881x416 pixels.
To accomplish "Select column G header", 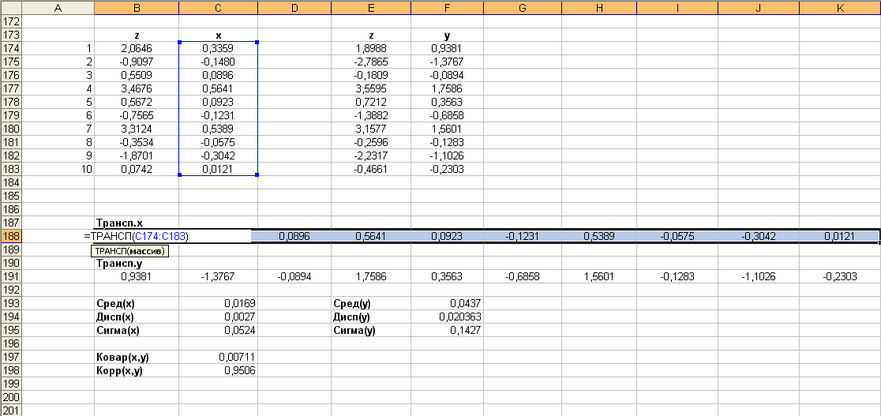I will (522, 8).
